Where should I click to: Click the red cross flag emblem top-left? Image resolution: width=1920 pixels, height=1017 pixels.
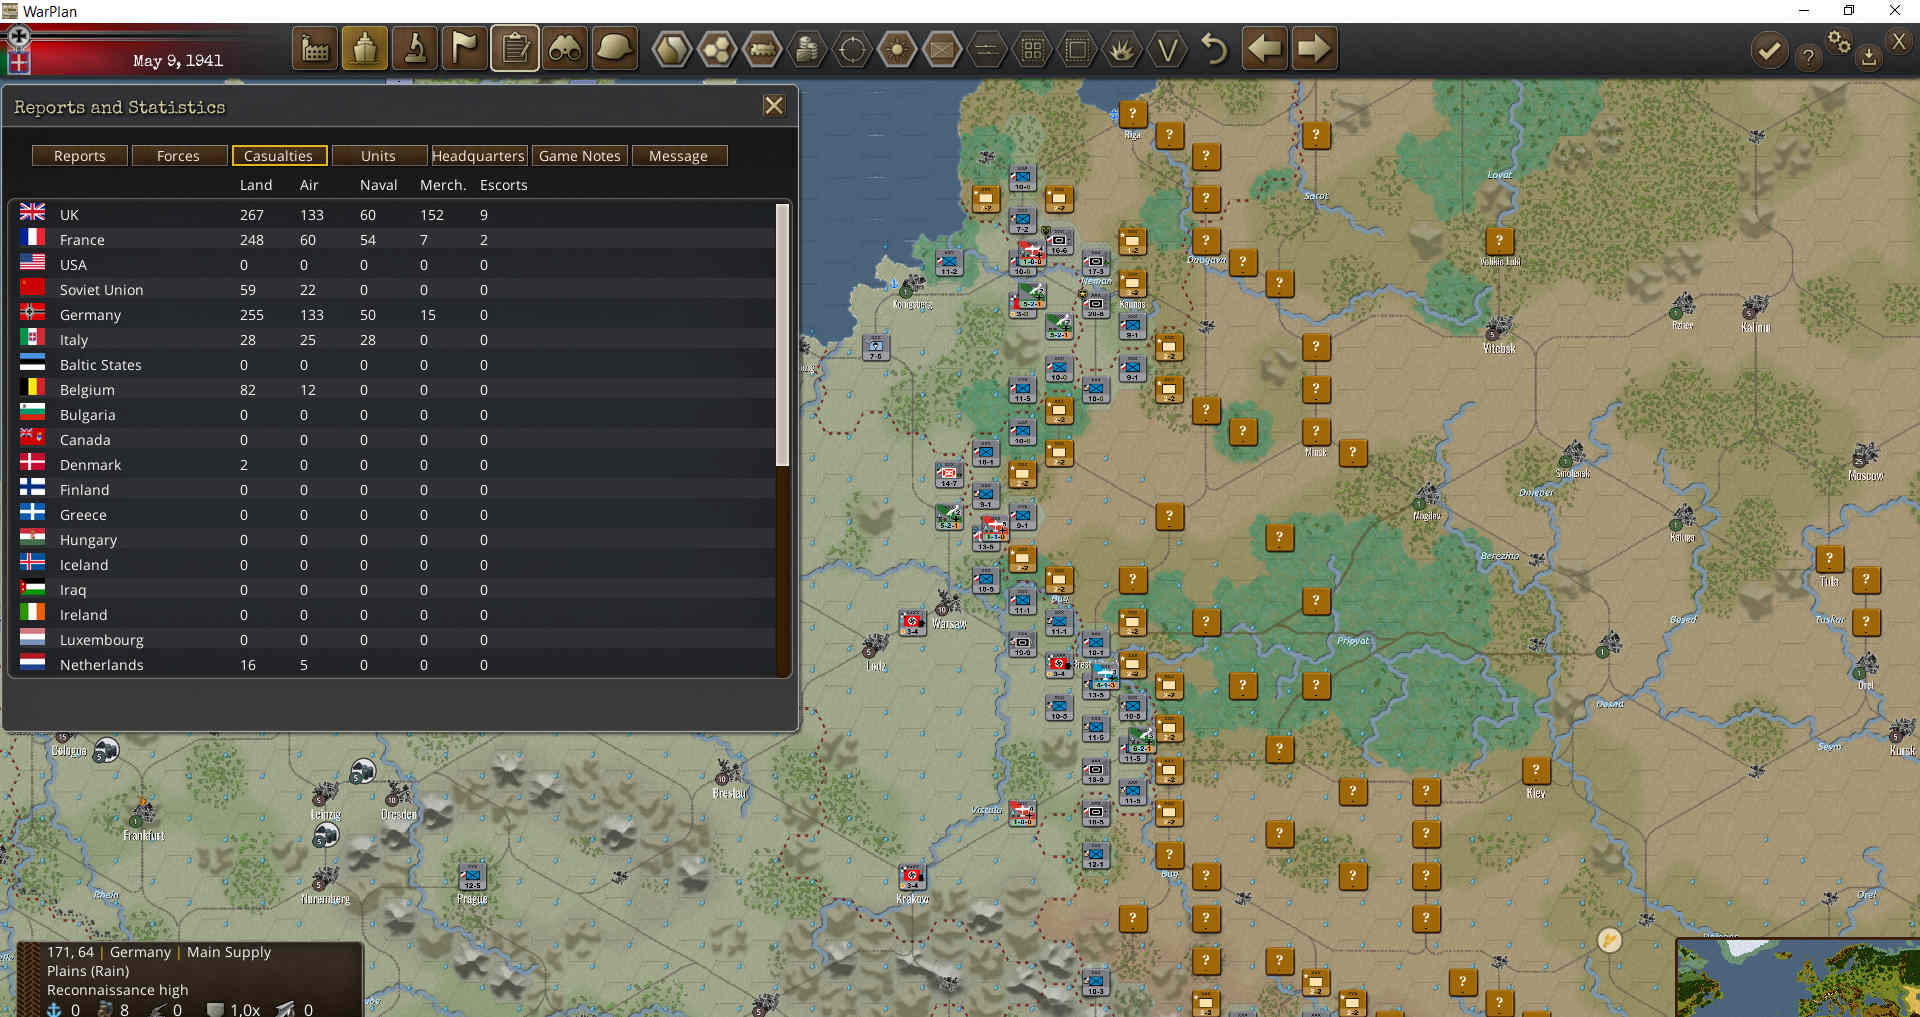coord(19,62)
